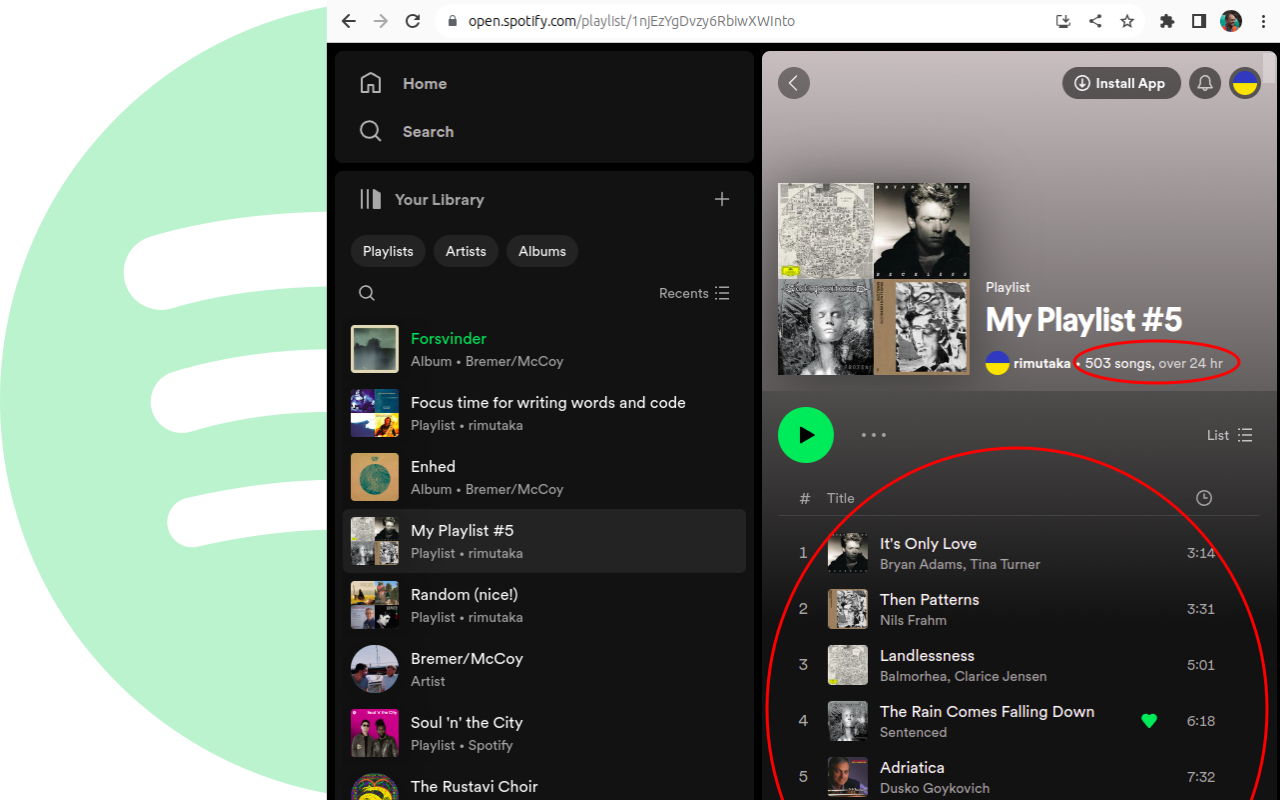Open the Forsvinder album
This screenshot has height=800, width=1280.
pos(544,349)
